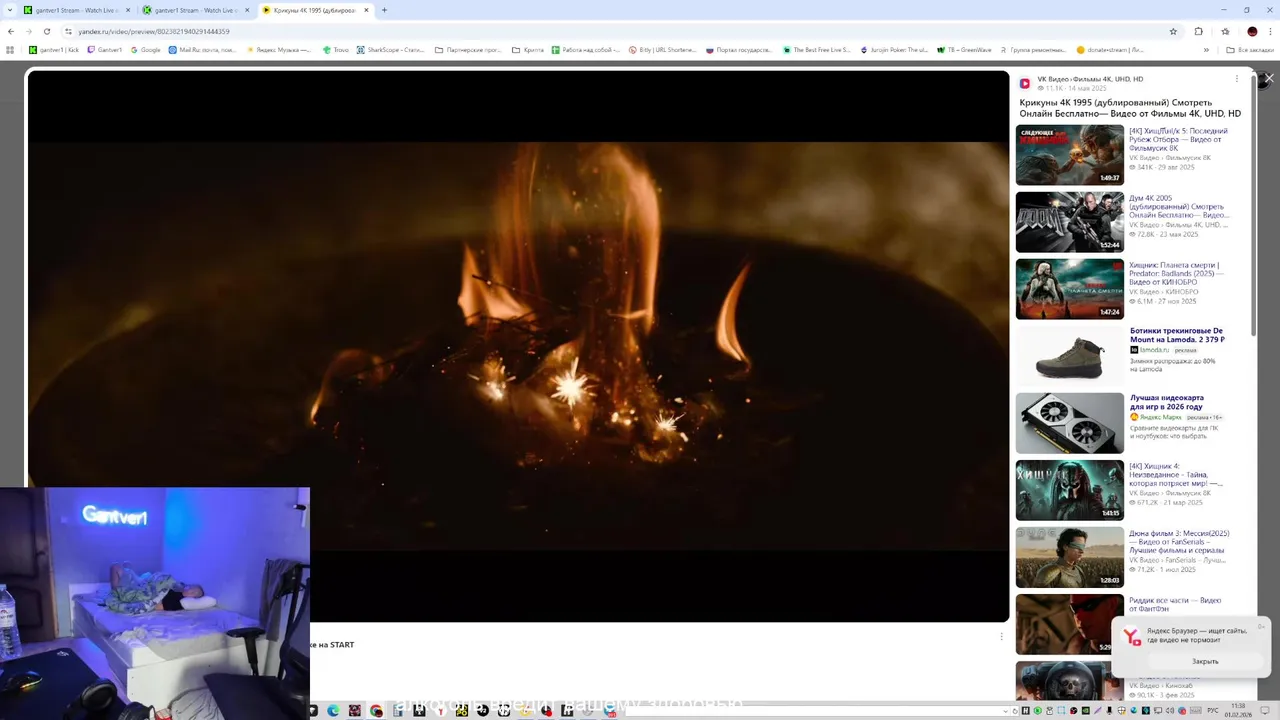Open the Дум 4K 2005 video title link
The height and width of the screenshot is (720, 1280).
pos(1179,206)
